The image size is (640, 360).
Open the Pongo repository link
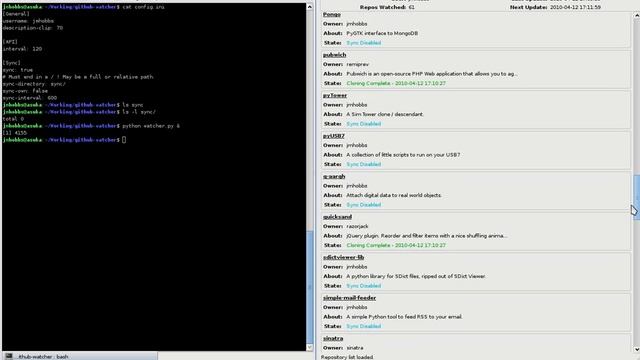tap(331, 14)
